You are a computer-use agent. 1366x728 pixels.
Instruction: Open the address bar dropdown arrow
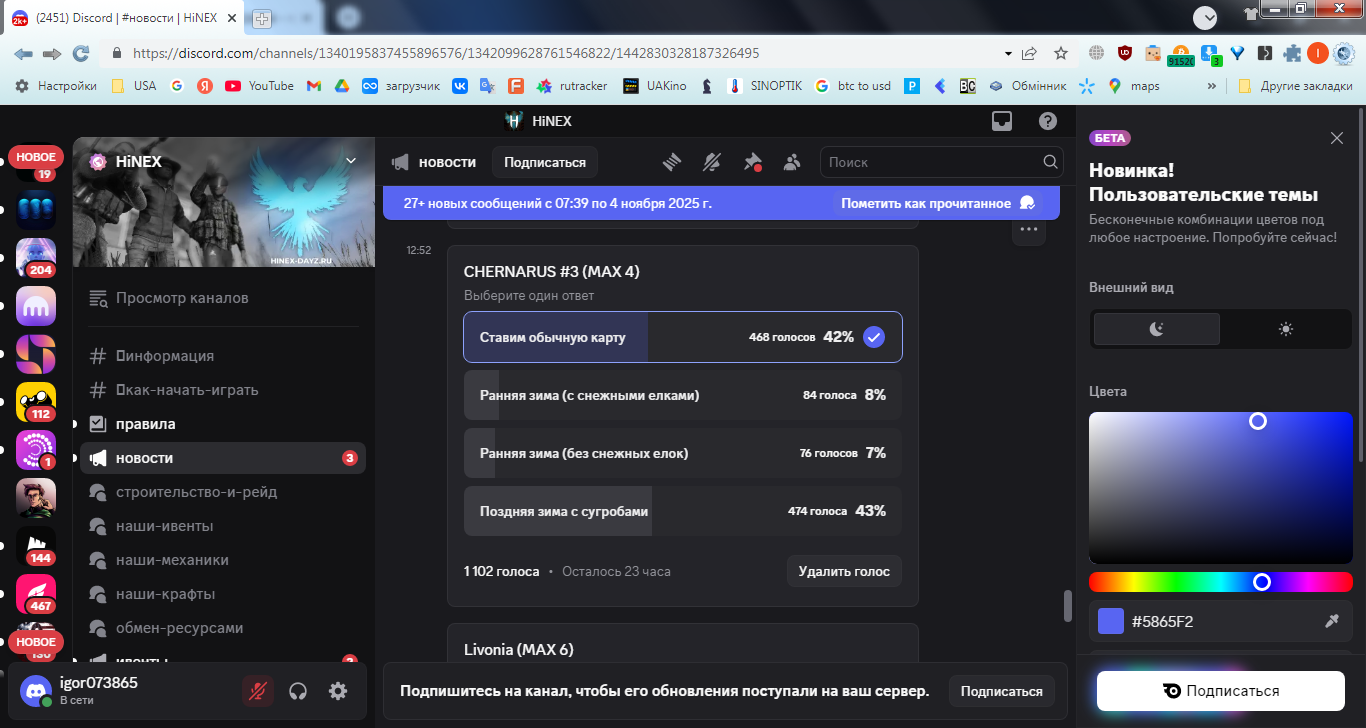click(1007, 53)
